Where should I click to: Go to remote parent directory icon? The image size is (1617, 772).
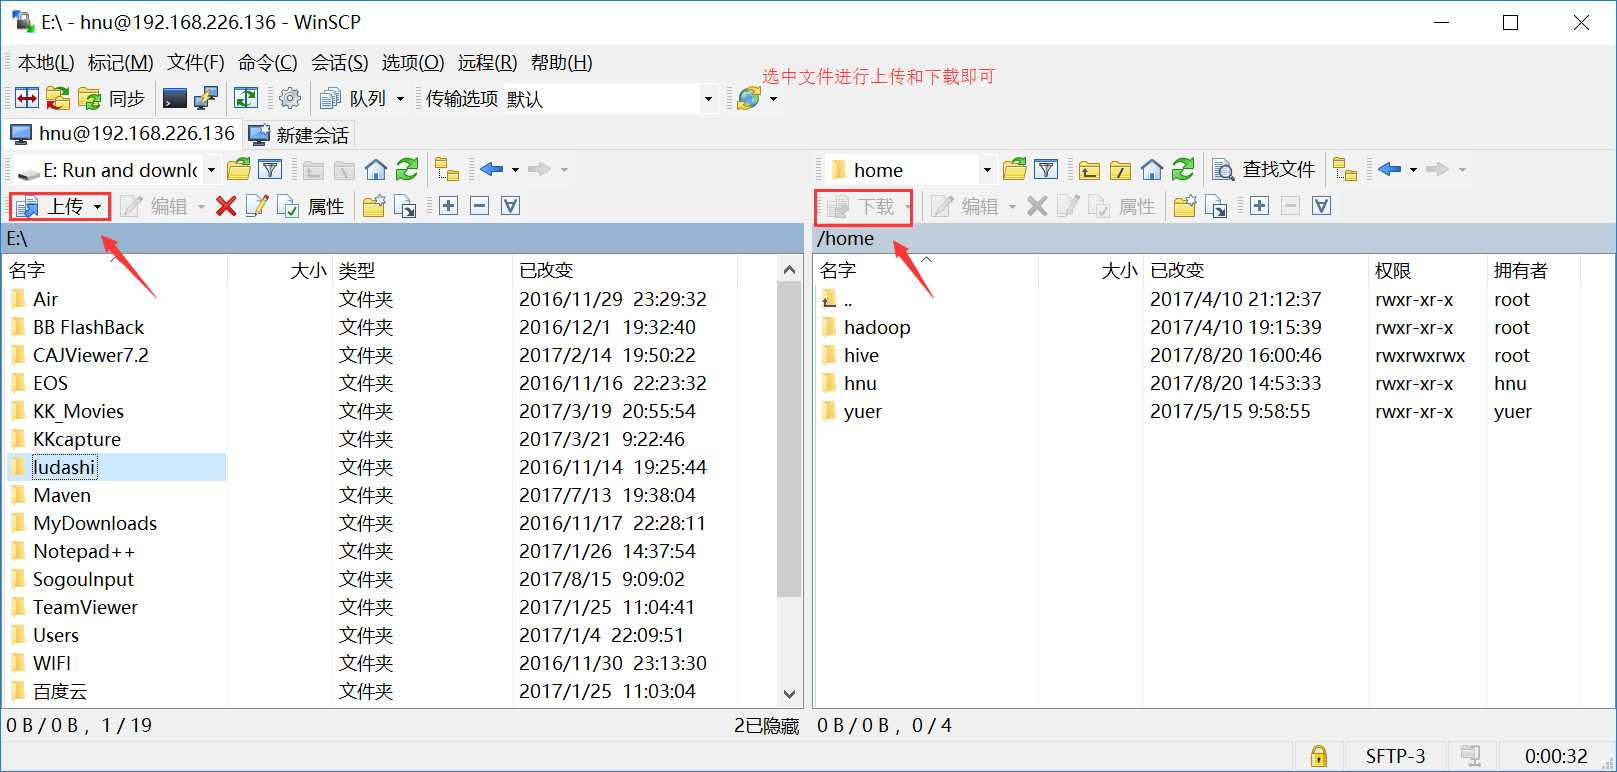tap(1089, 169)
